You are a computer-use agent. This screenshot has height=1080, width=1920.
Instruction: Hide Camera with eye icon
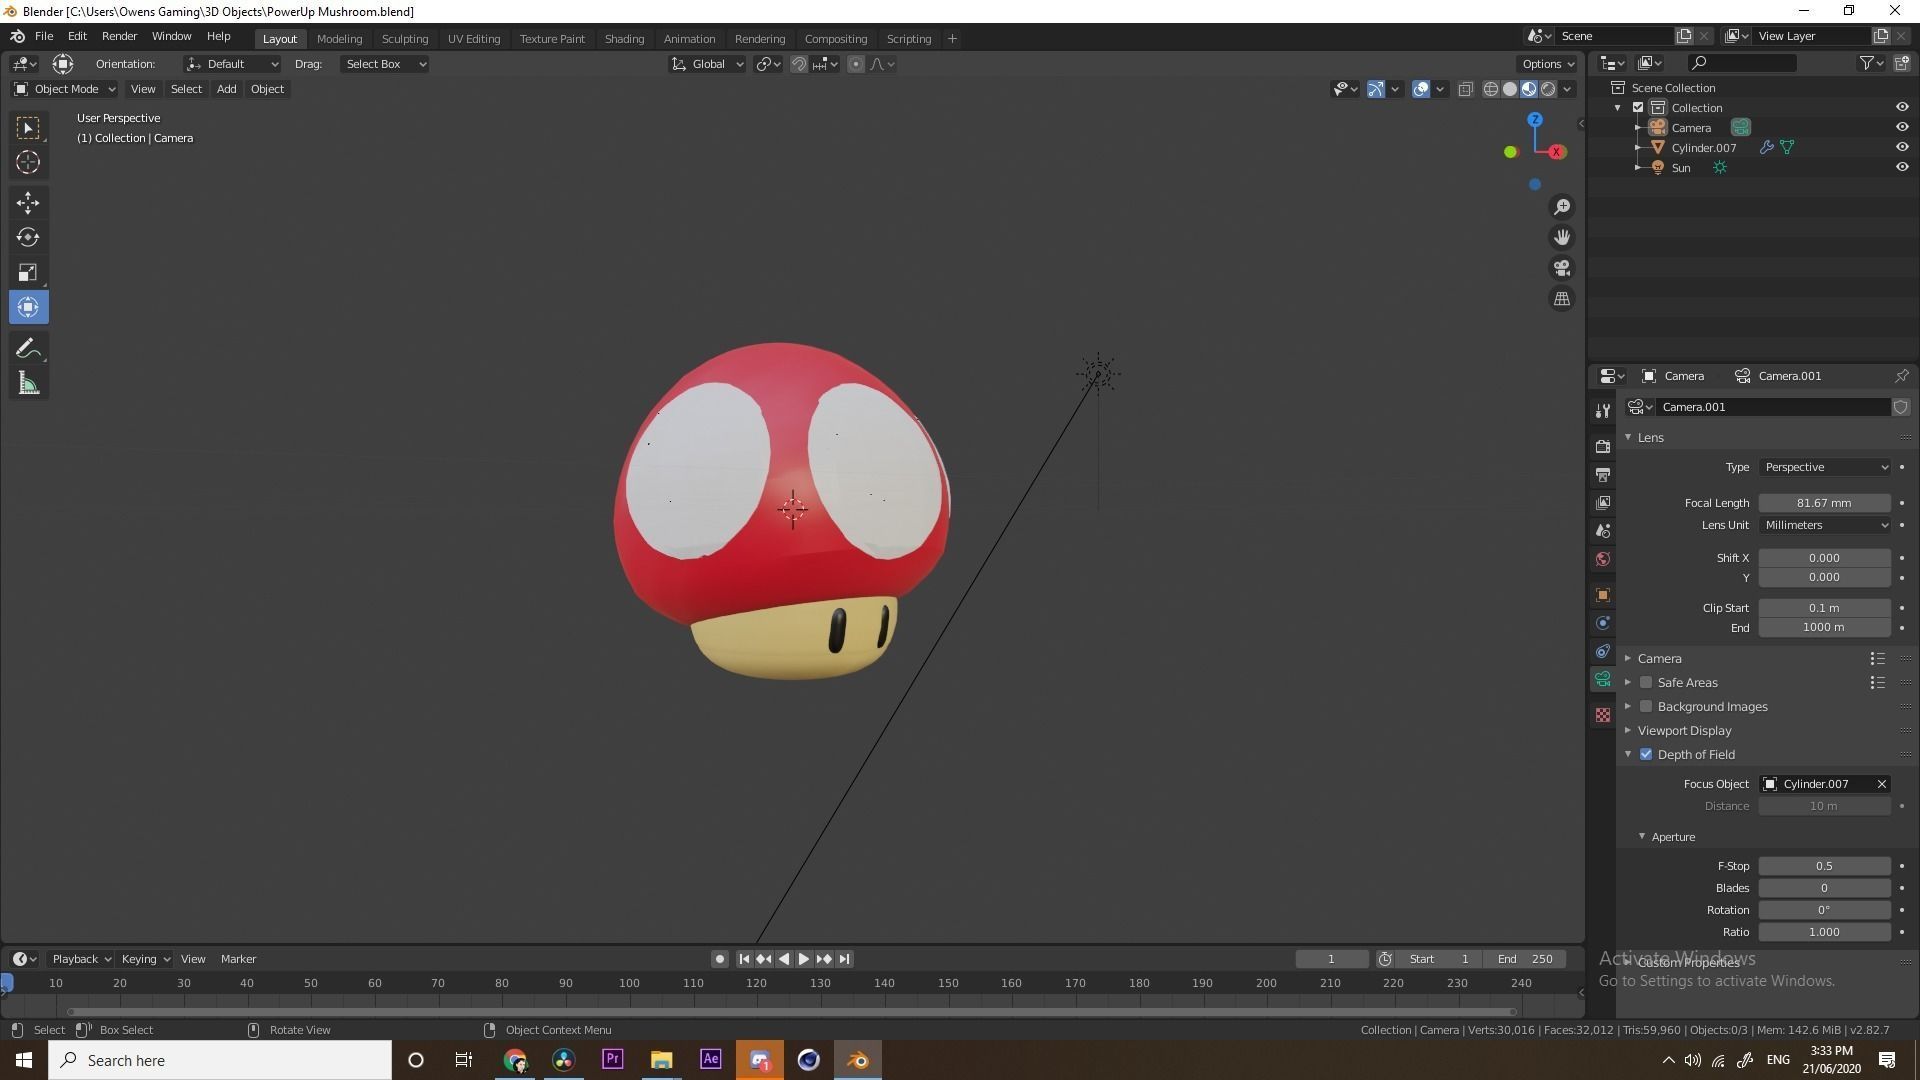1902,127
